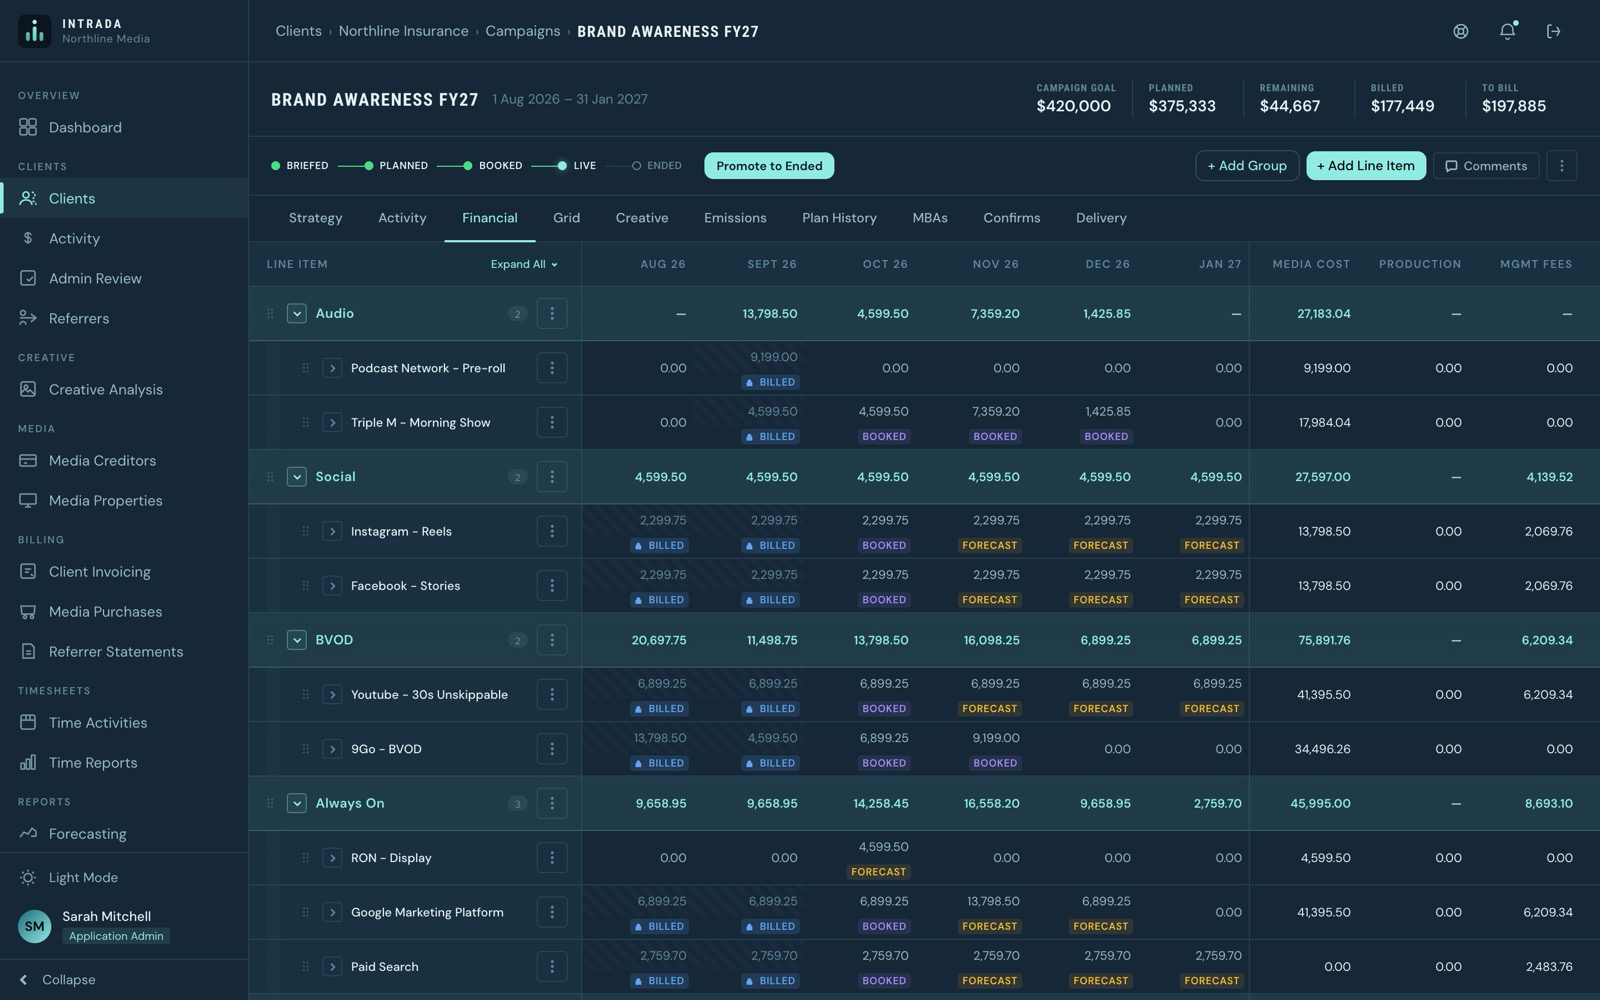This screenshot has height=1000, width=1600.
Task: Open the support help icon in header
Action: point(1461,31)
